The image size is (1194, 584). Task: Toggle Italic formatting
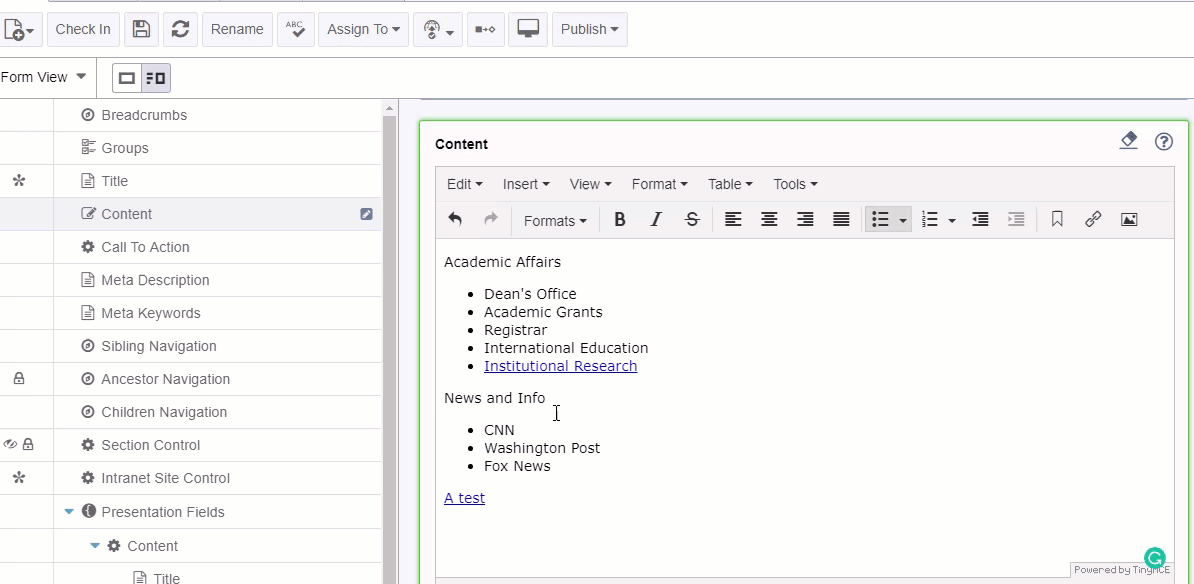pyautogui.click(x=656, y=220)
